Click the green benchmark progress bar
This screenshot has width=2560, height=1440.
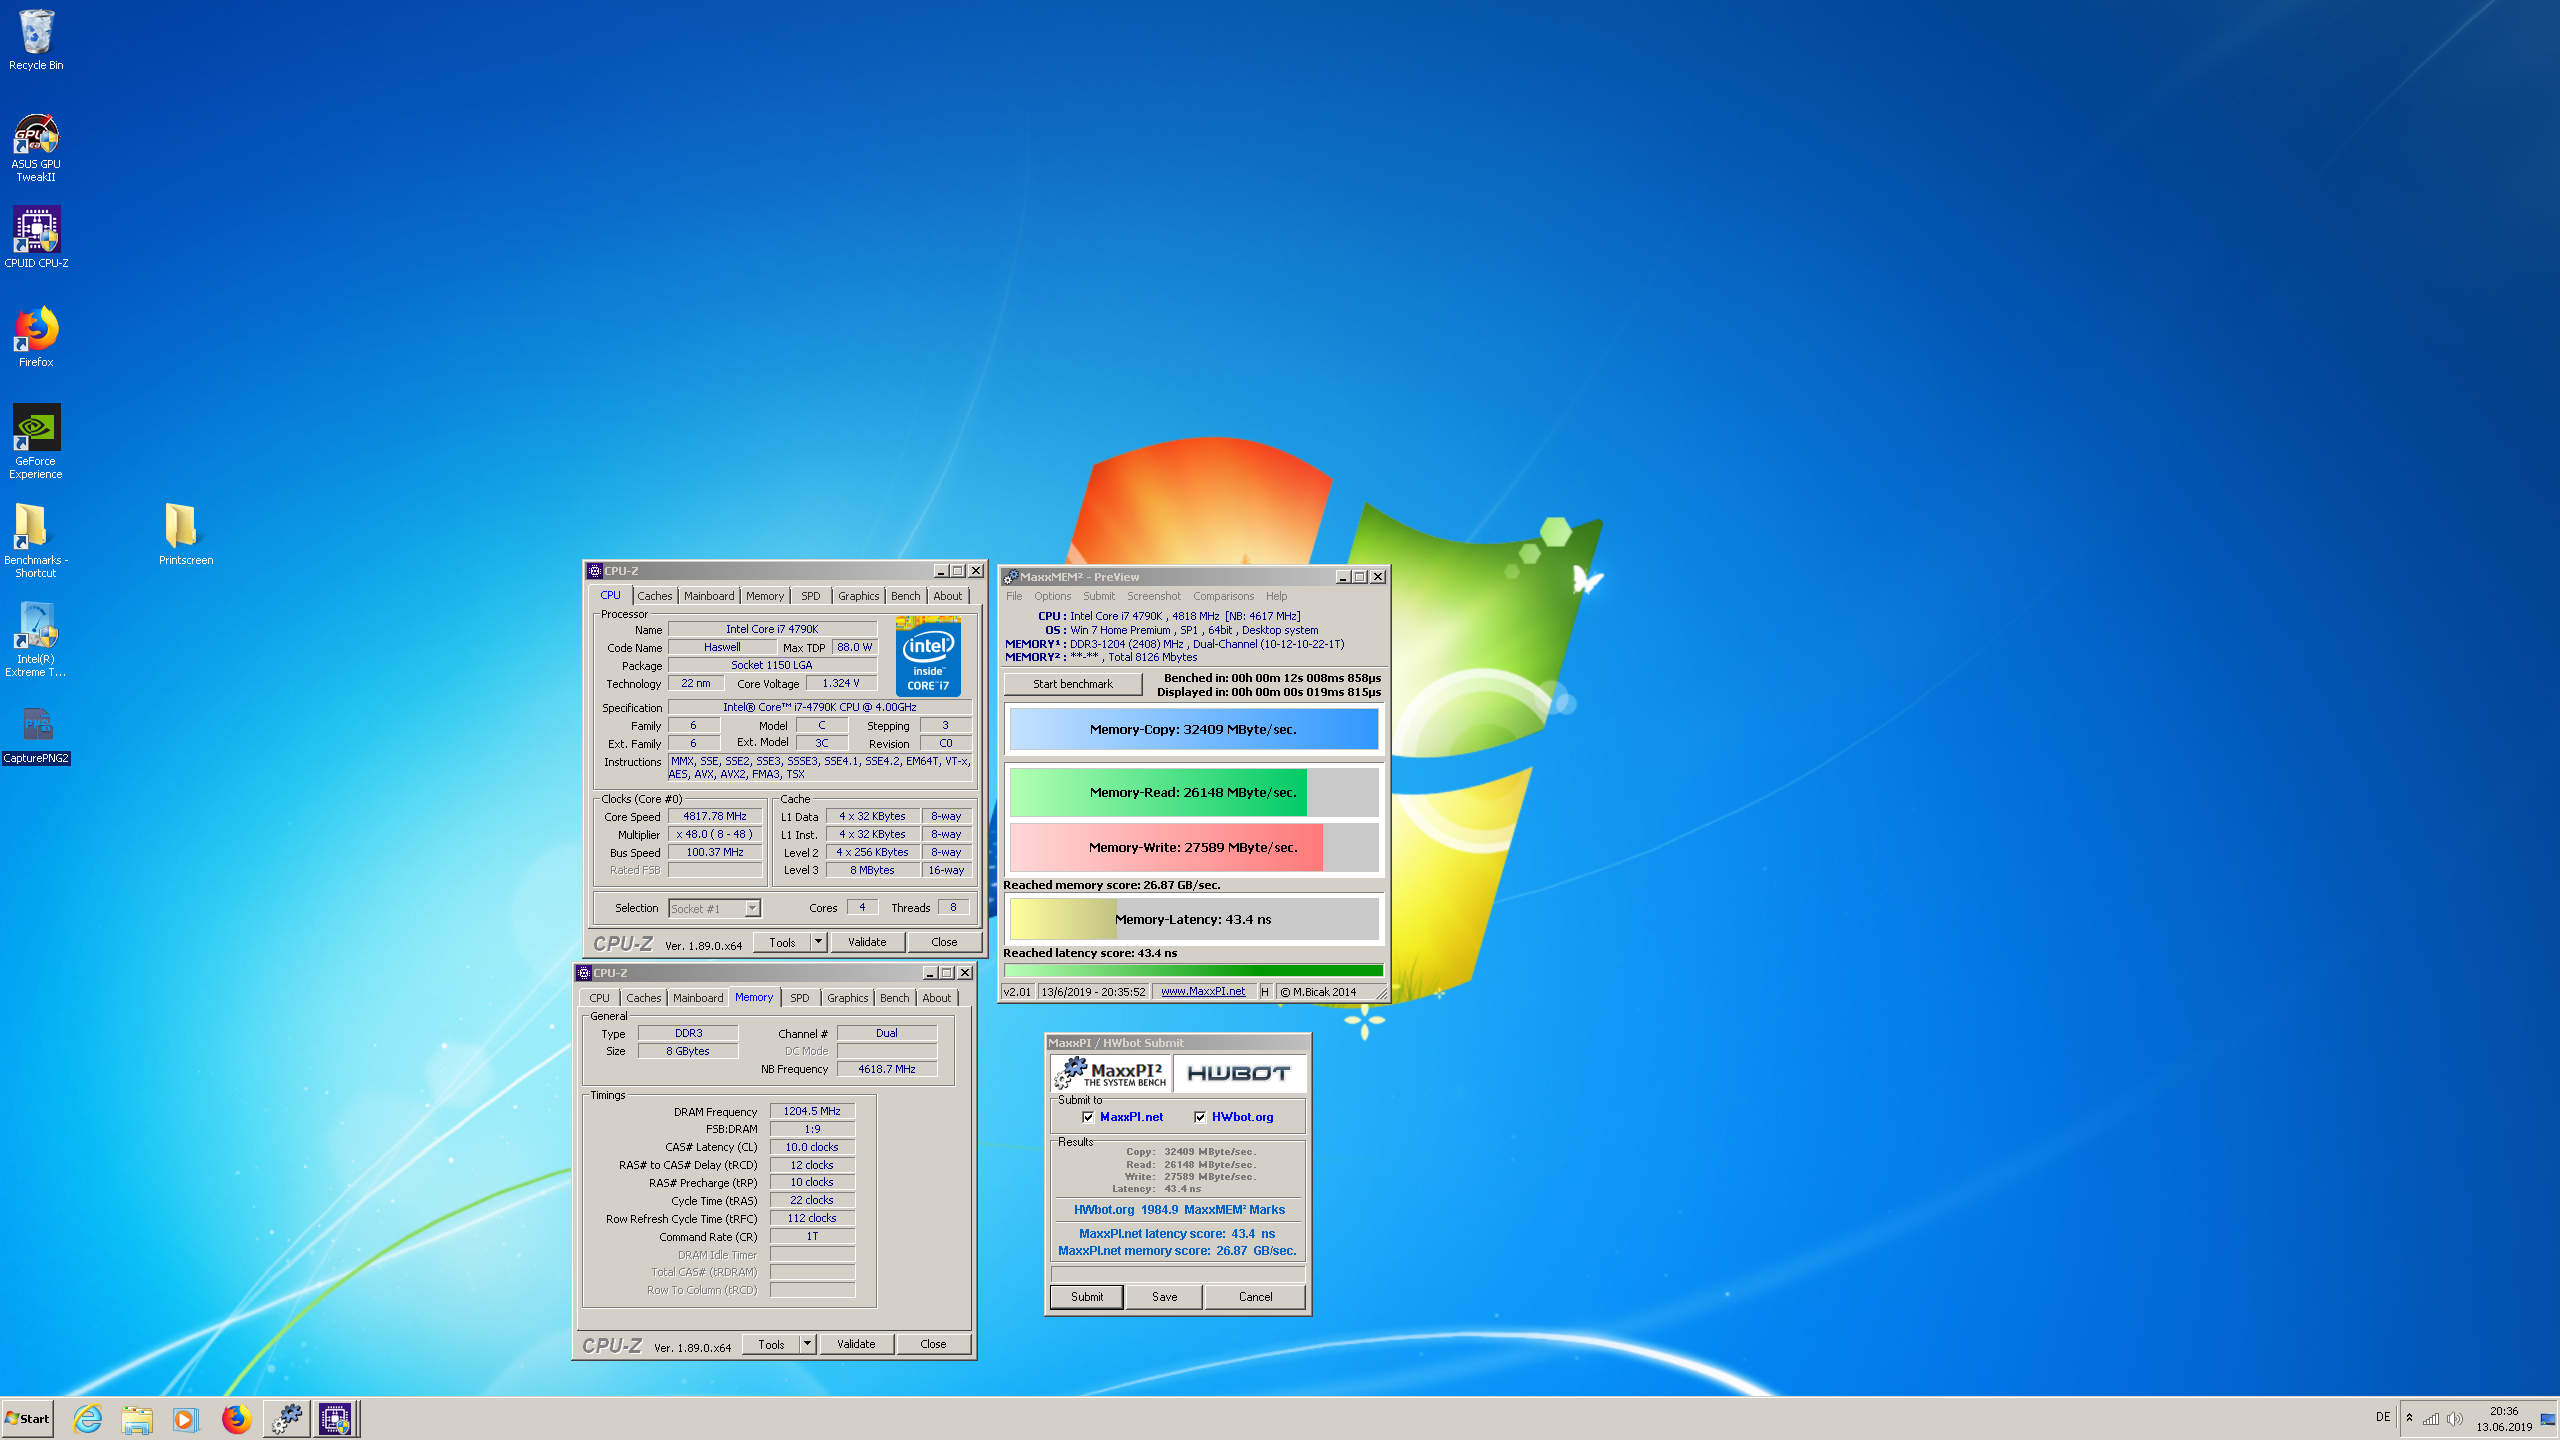tap(1194, 970)
